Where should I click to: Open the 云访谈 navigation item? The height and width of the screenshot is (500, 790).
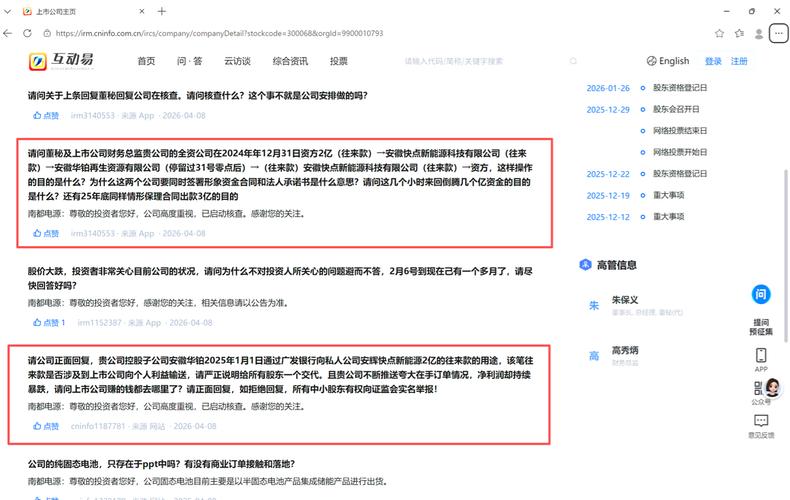click(x=237, y=61)
